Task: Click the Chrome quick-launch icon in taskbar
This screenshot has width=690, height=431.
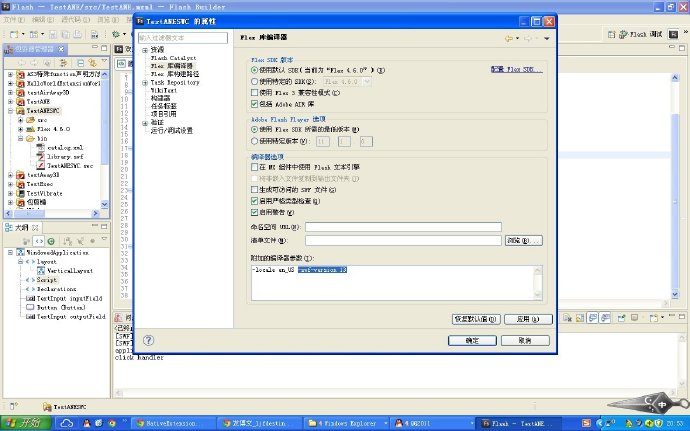Action: pyautogui.click(x=112, y=423)
